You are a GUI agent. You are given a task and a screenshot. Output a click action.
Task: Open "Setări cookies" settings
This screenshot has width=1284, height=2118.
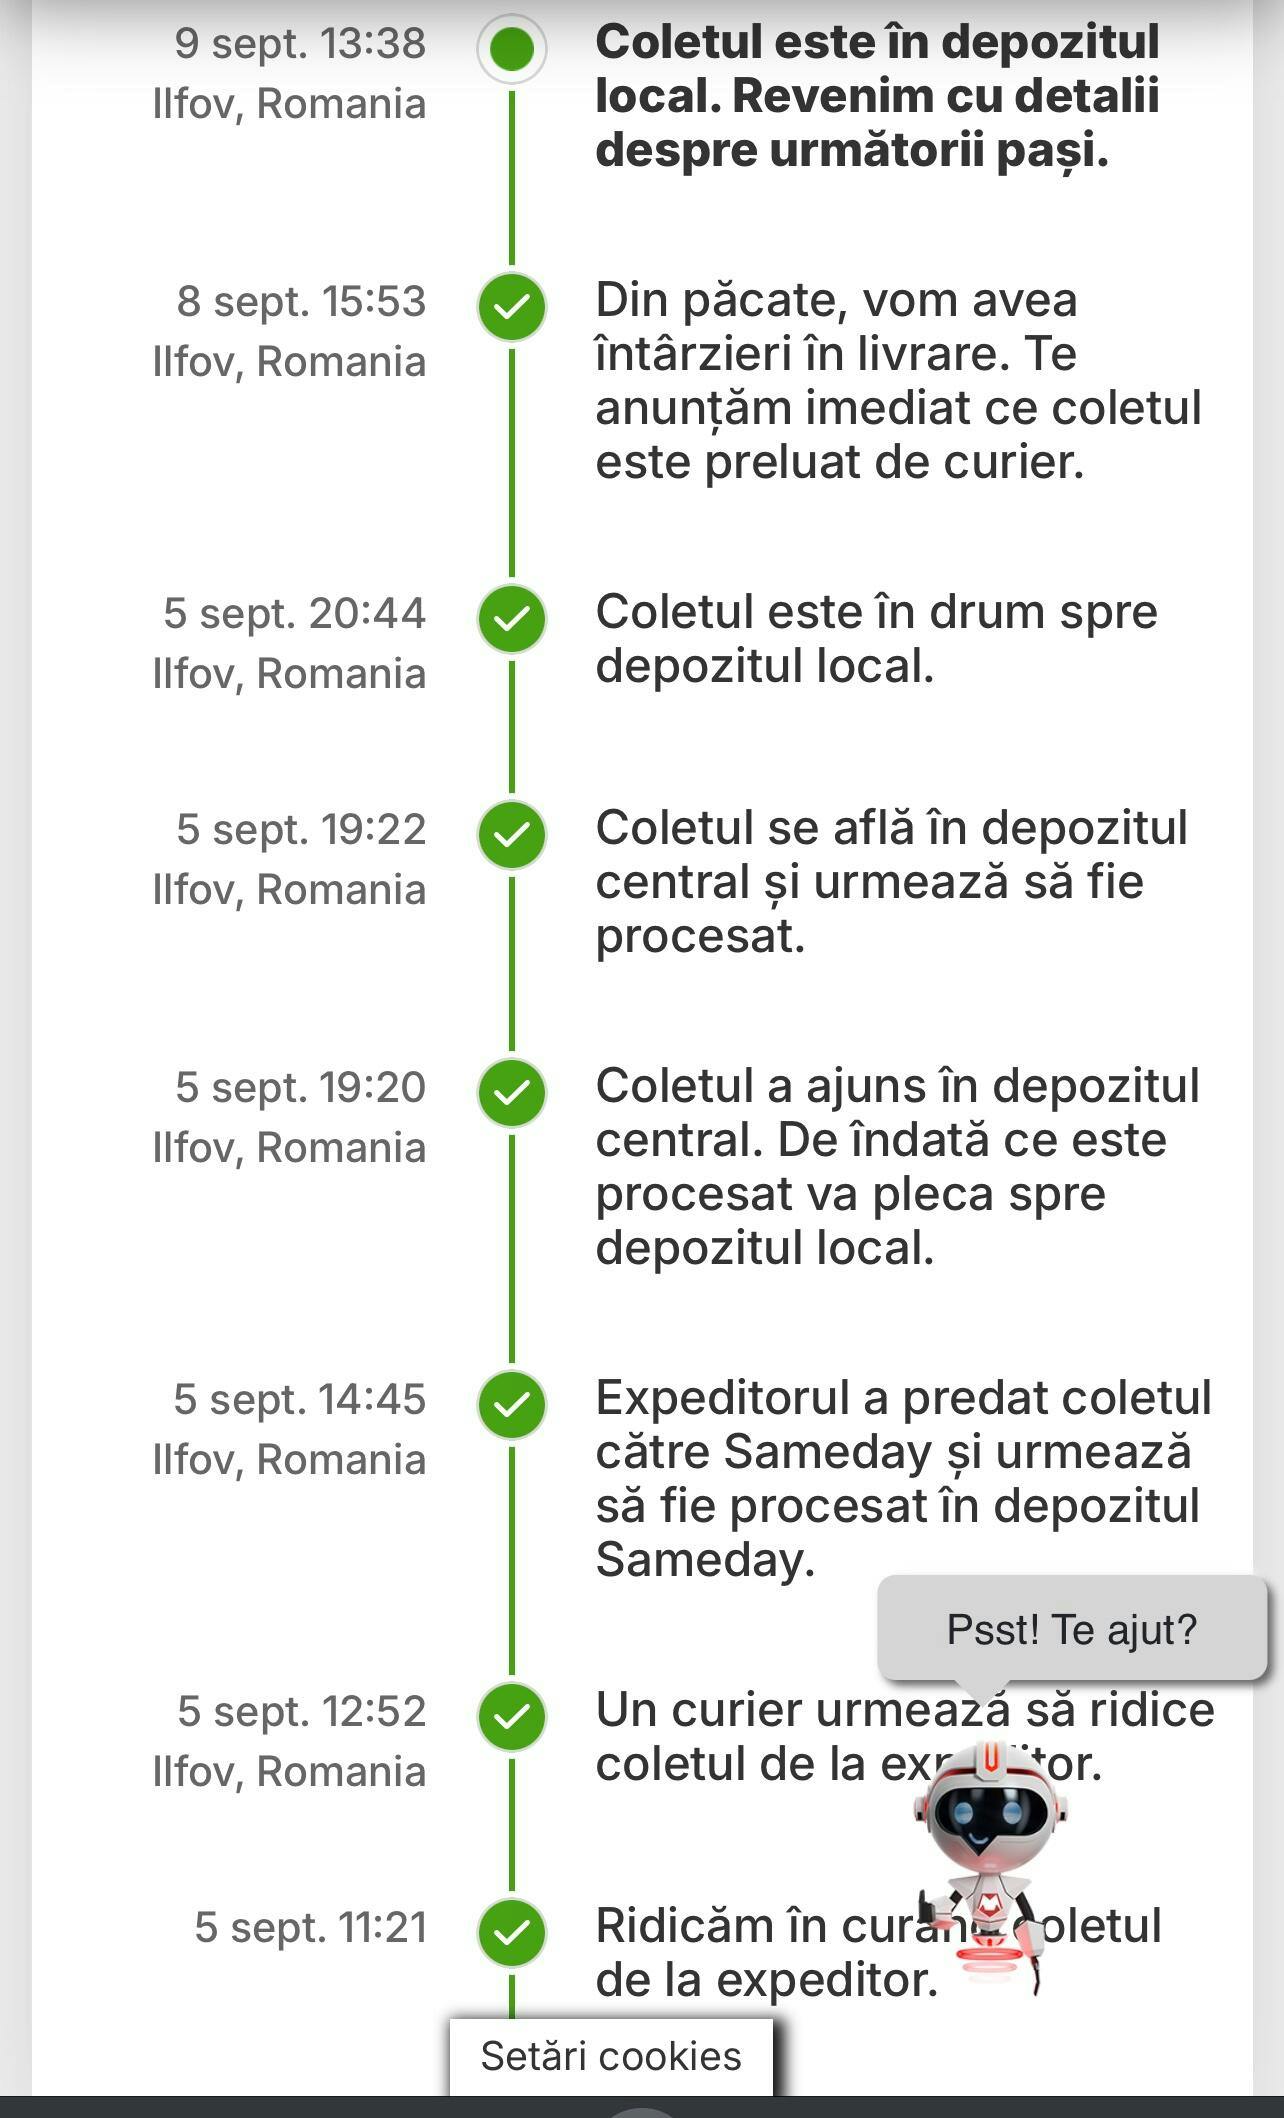(611, 2056)
